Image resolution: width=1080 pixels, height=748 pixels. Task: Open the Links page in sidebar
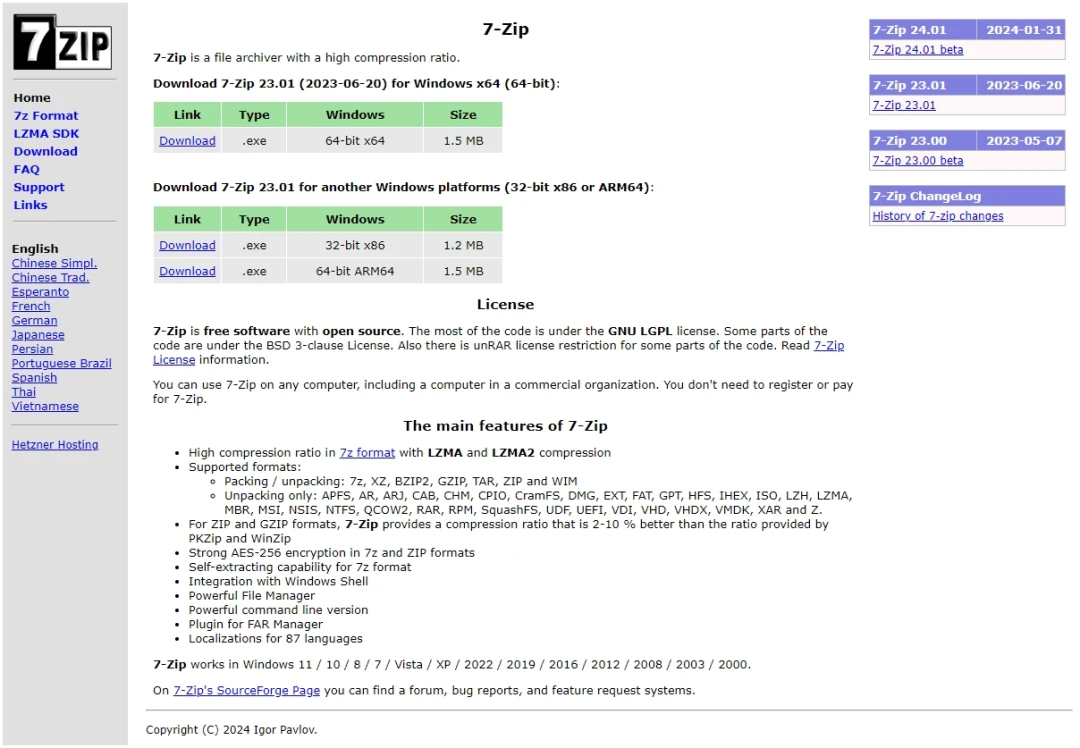[30, 205]
